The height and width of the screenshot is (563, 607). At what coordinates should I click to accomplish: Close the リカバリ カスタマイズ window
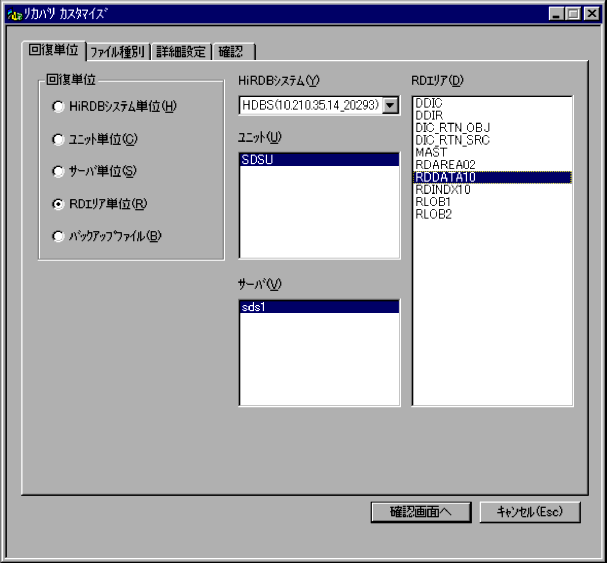tap(592, 14)
